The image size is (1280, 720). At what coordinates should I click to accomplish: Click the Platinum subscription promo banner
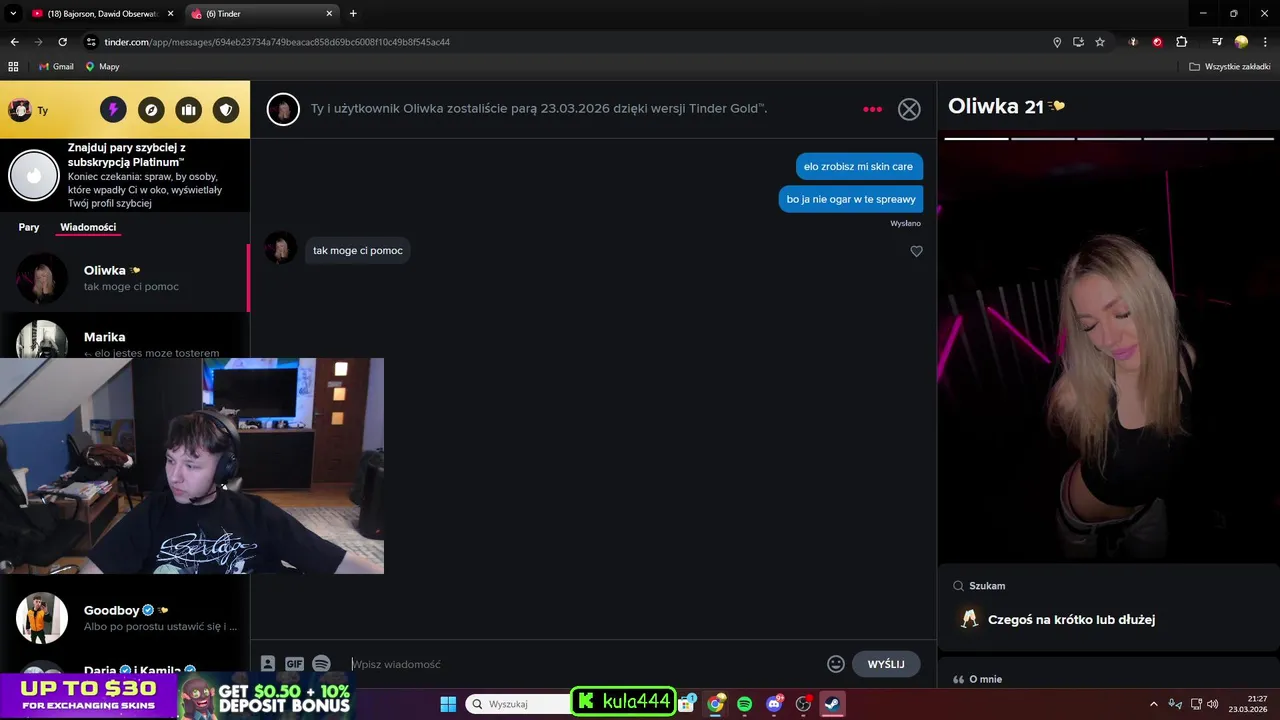pyautogui.click(x=124, y=175)
